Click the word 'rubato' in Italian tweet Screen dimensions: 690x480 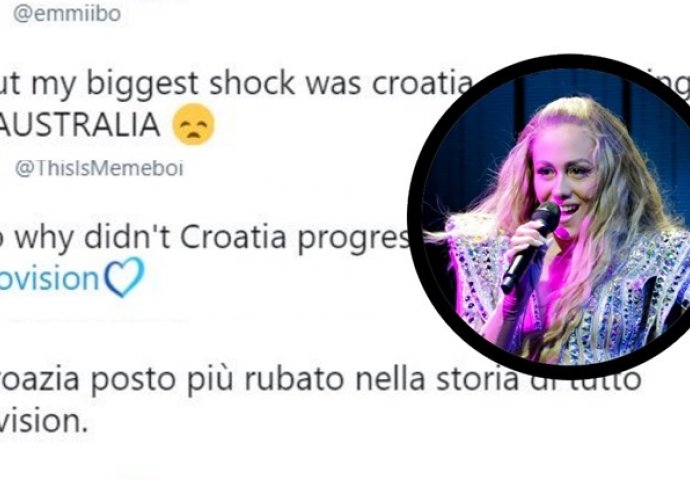294,380
